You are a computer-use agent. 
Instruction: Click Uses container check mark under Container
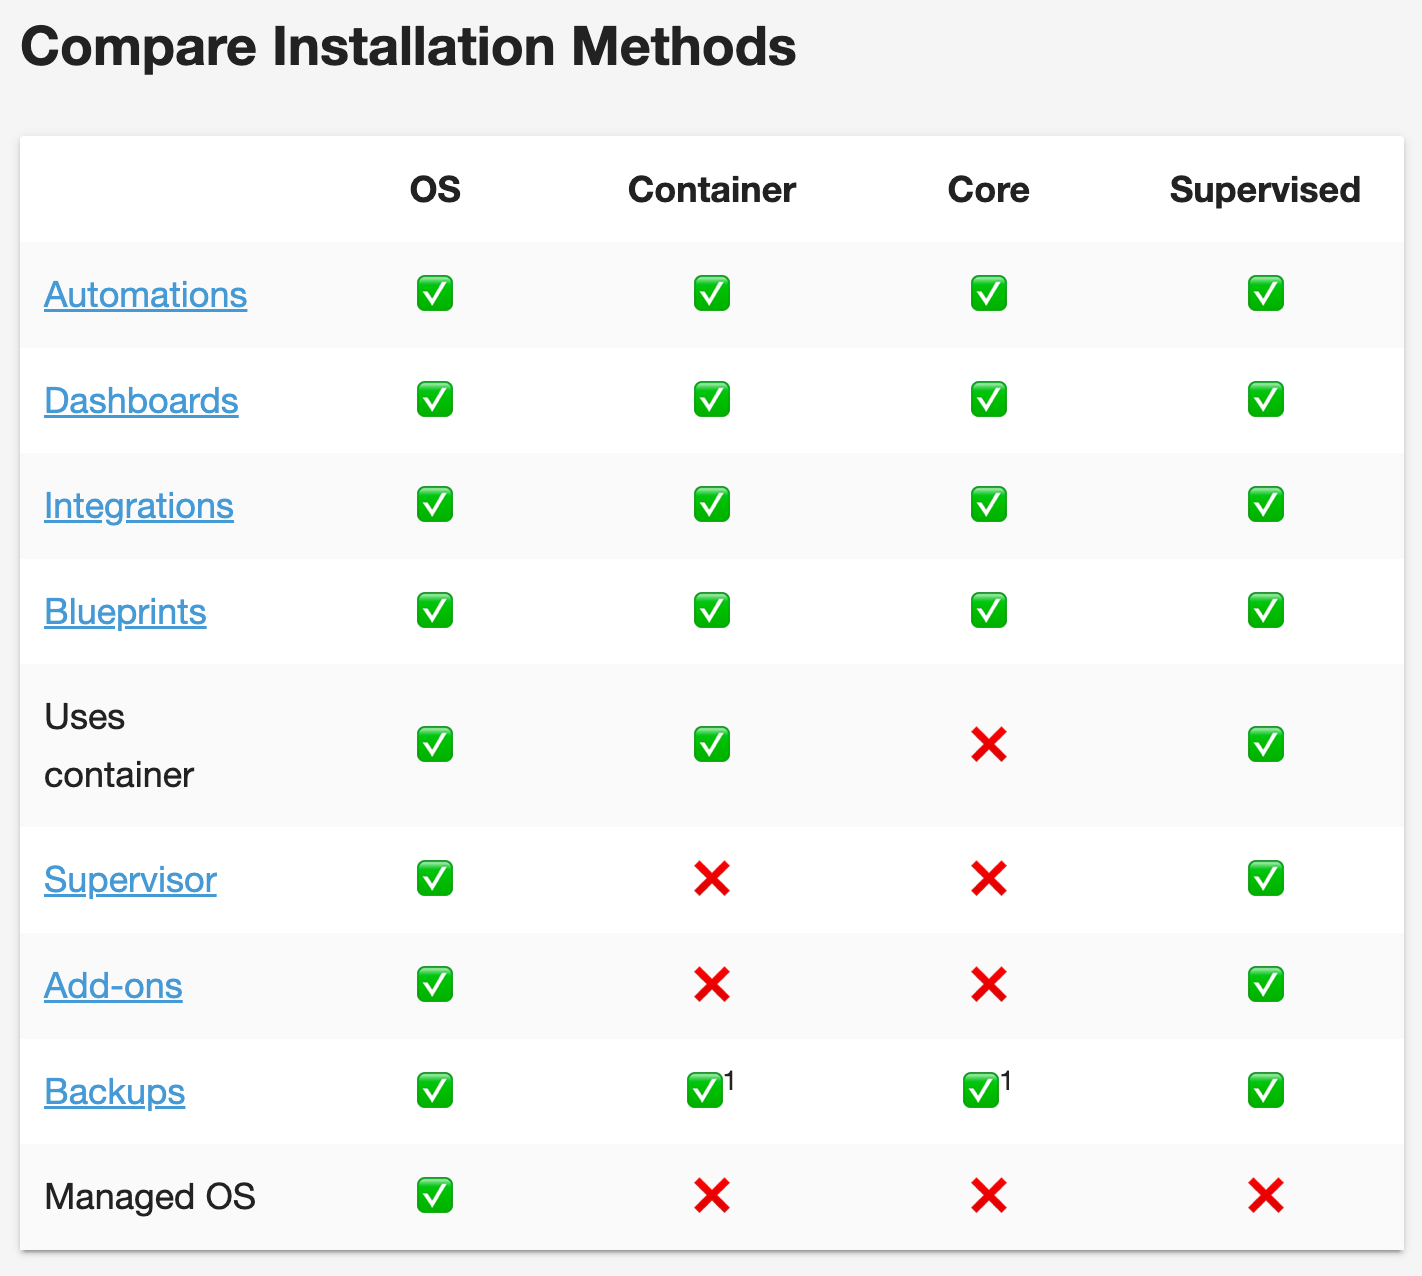click(x=712, y=745)
